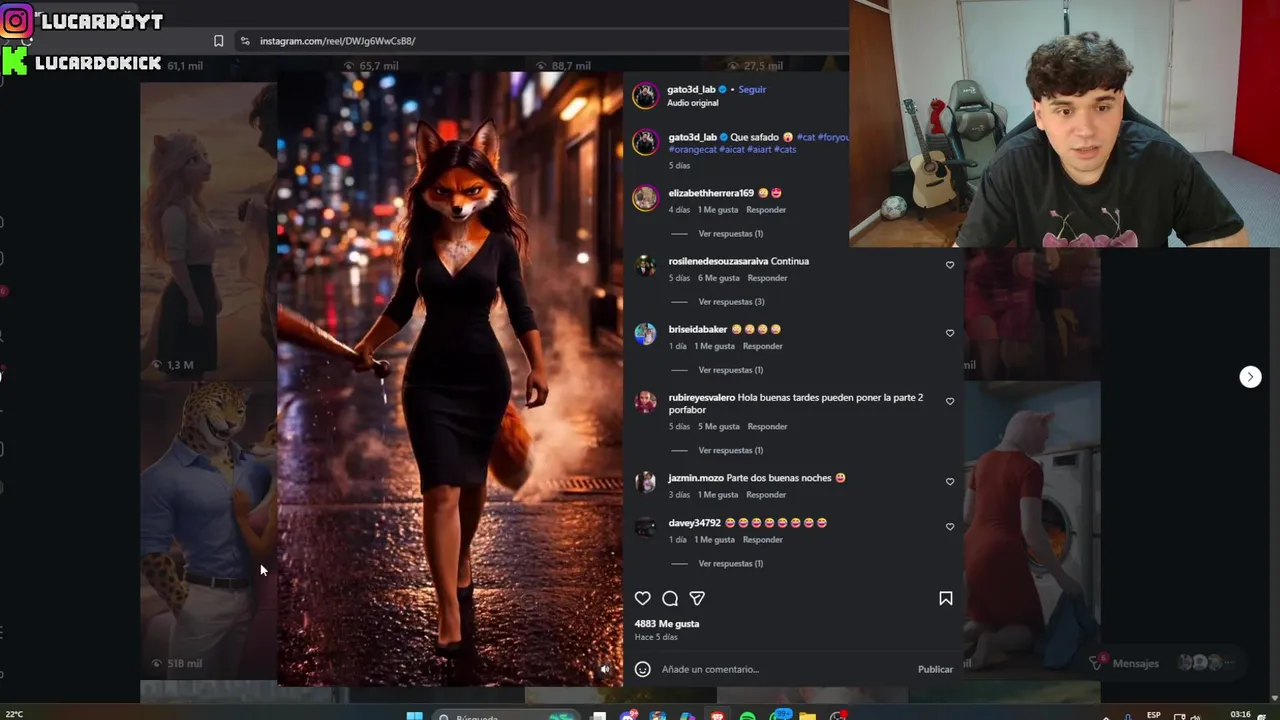Reply to rubireyesvalero via Responder

tap(767, 426)
